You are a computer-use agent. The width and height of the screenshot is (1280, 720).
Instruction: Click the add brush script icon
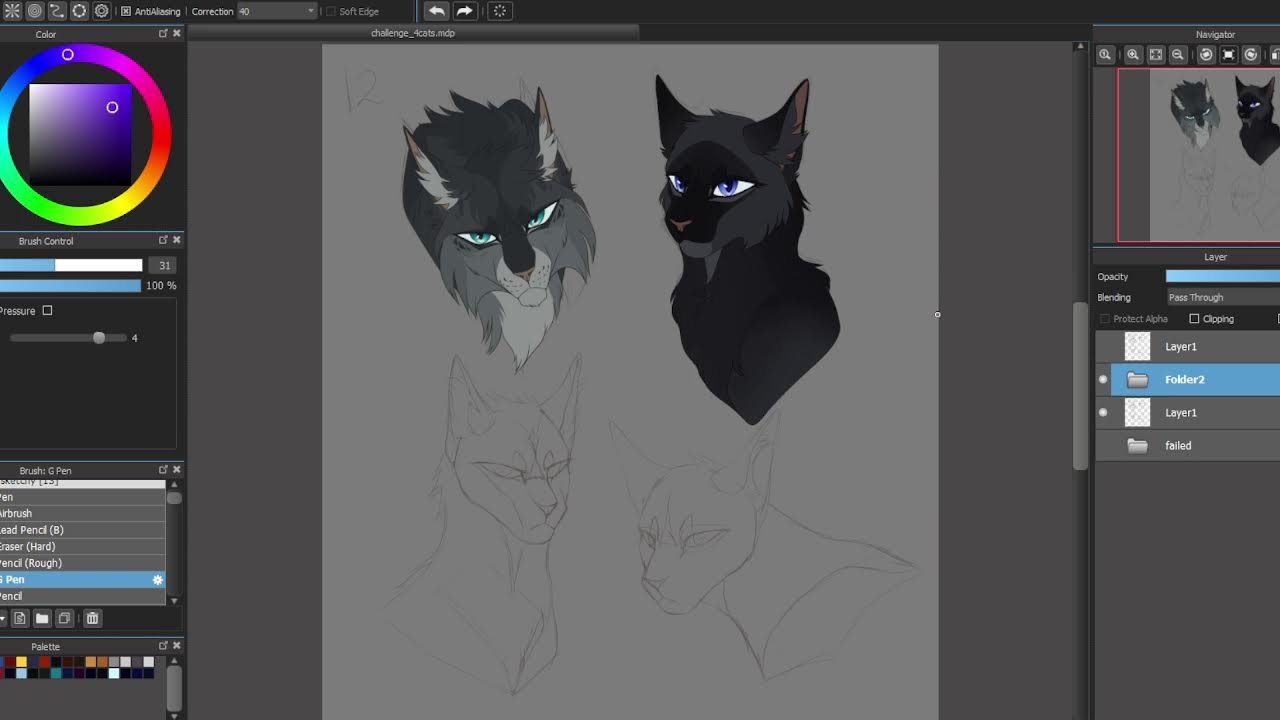[x=19, y=619]
